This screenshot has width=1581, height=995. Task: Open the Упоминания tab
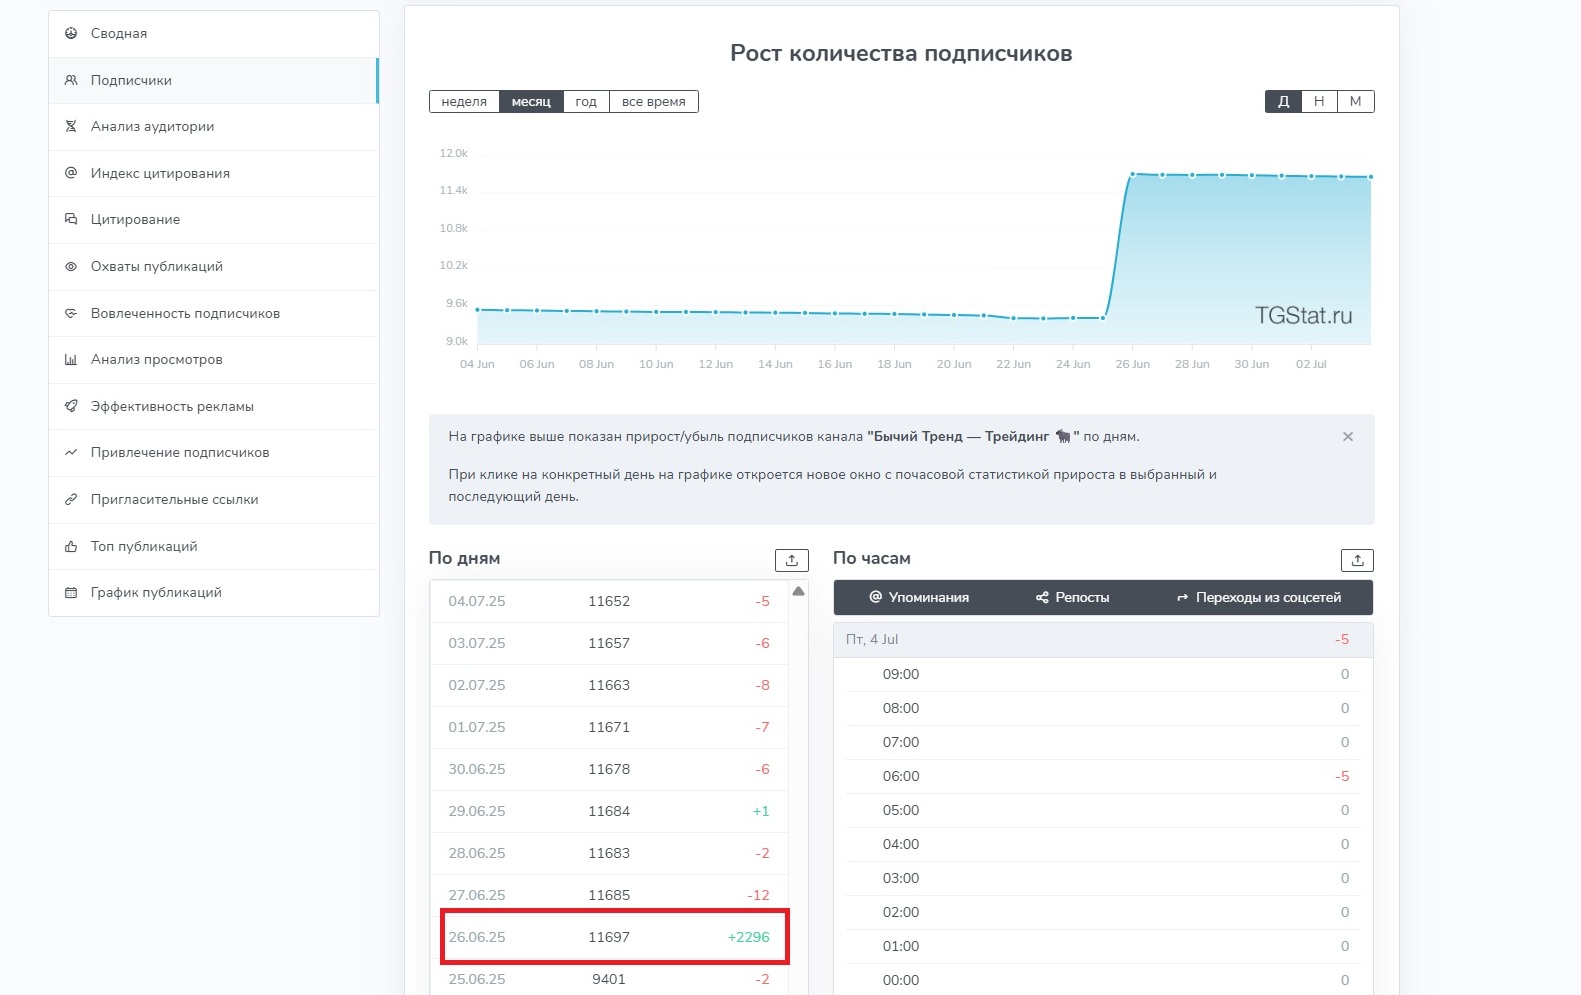tap(919, 598)
